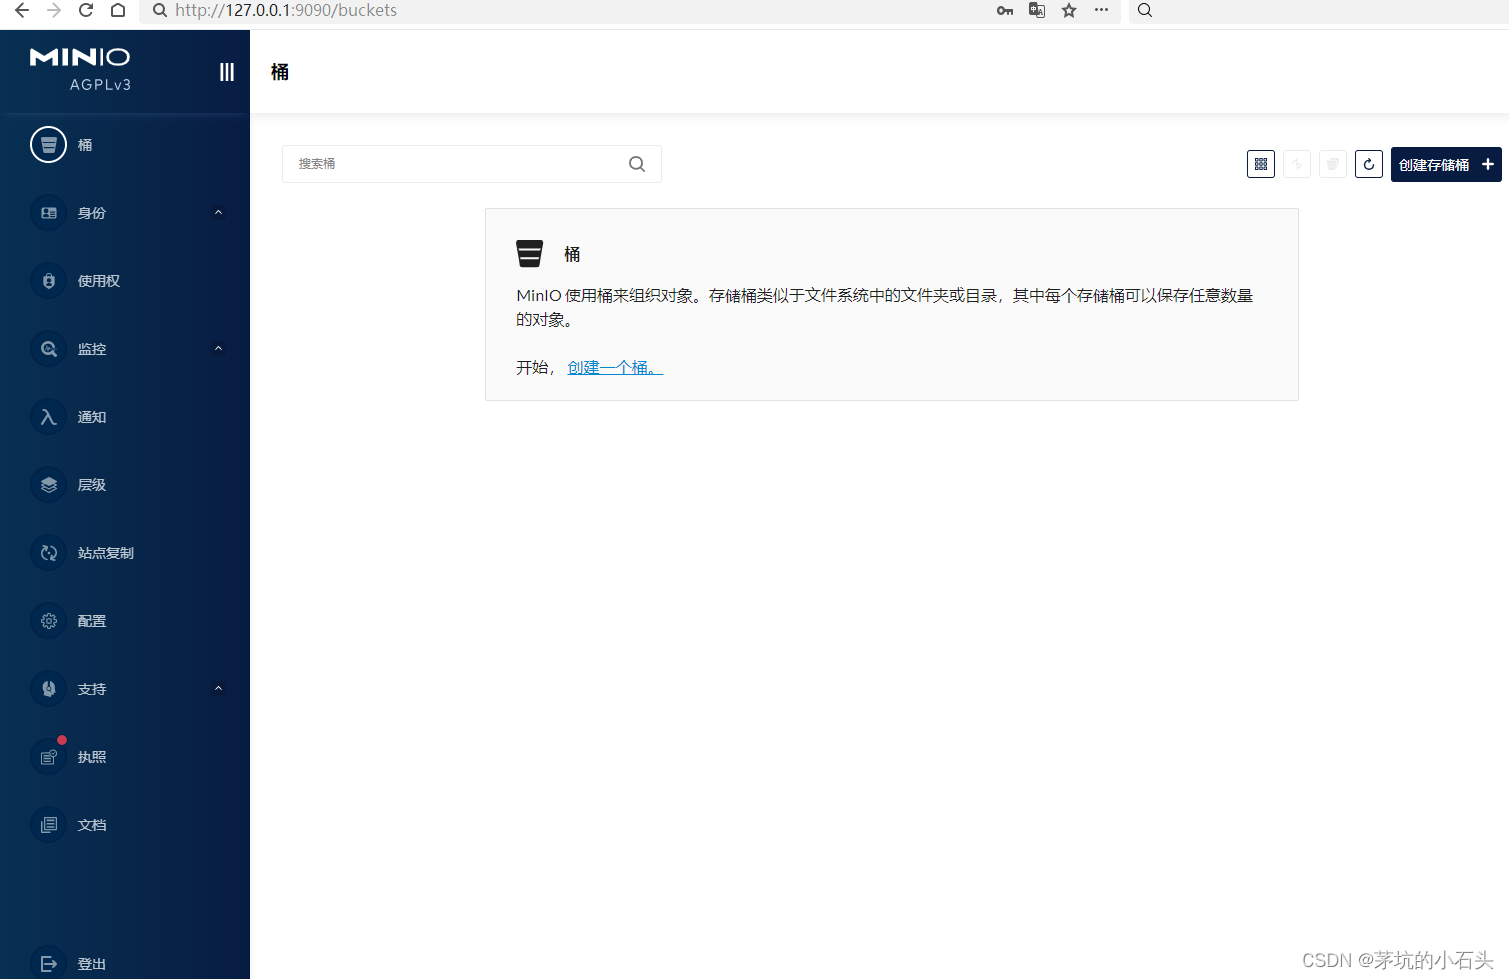Open the Documentation (文档) sidebar item
This screenshot has height=979, width=1509.
point(91,824)
